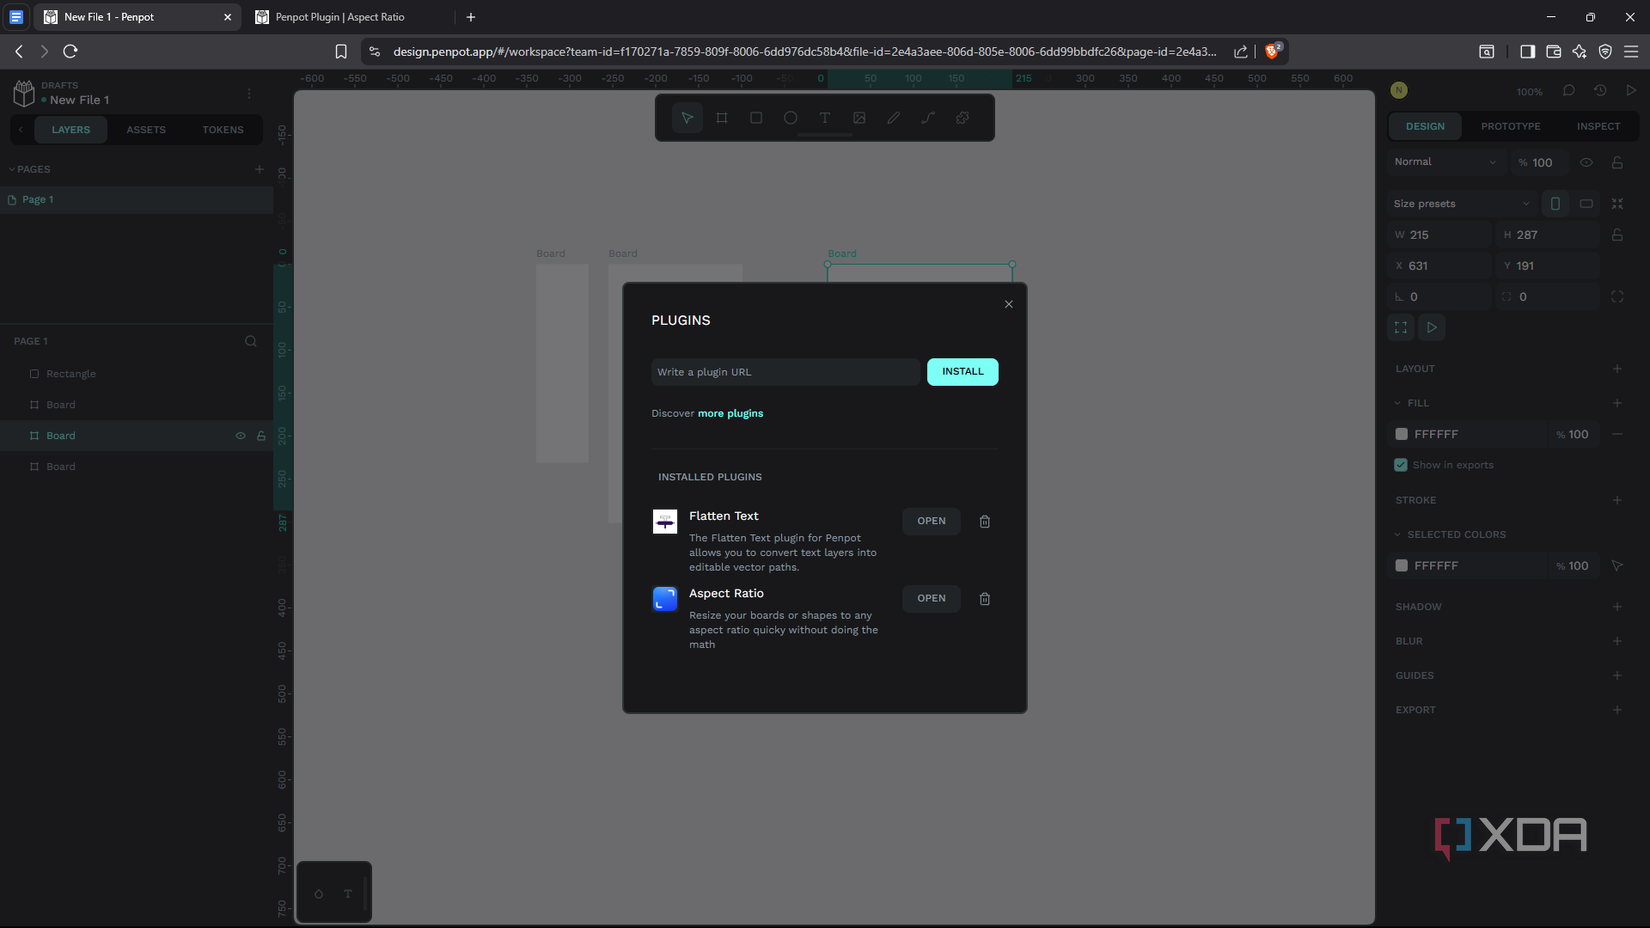Toggle visibility of the selected Board layer
Screen dimensions: 1650x928
coord(240,435)
